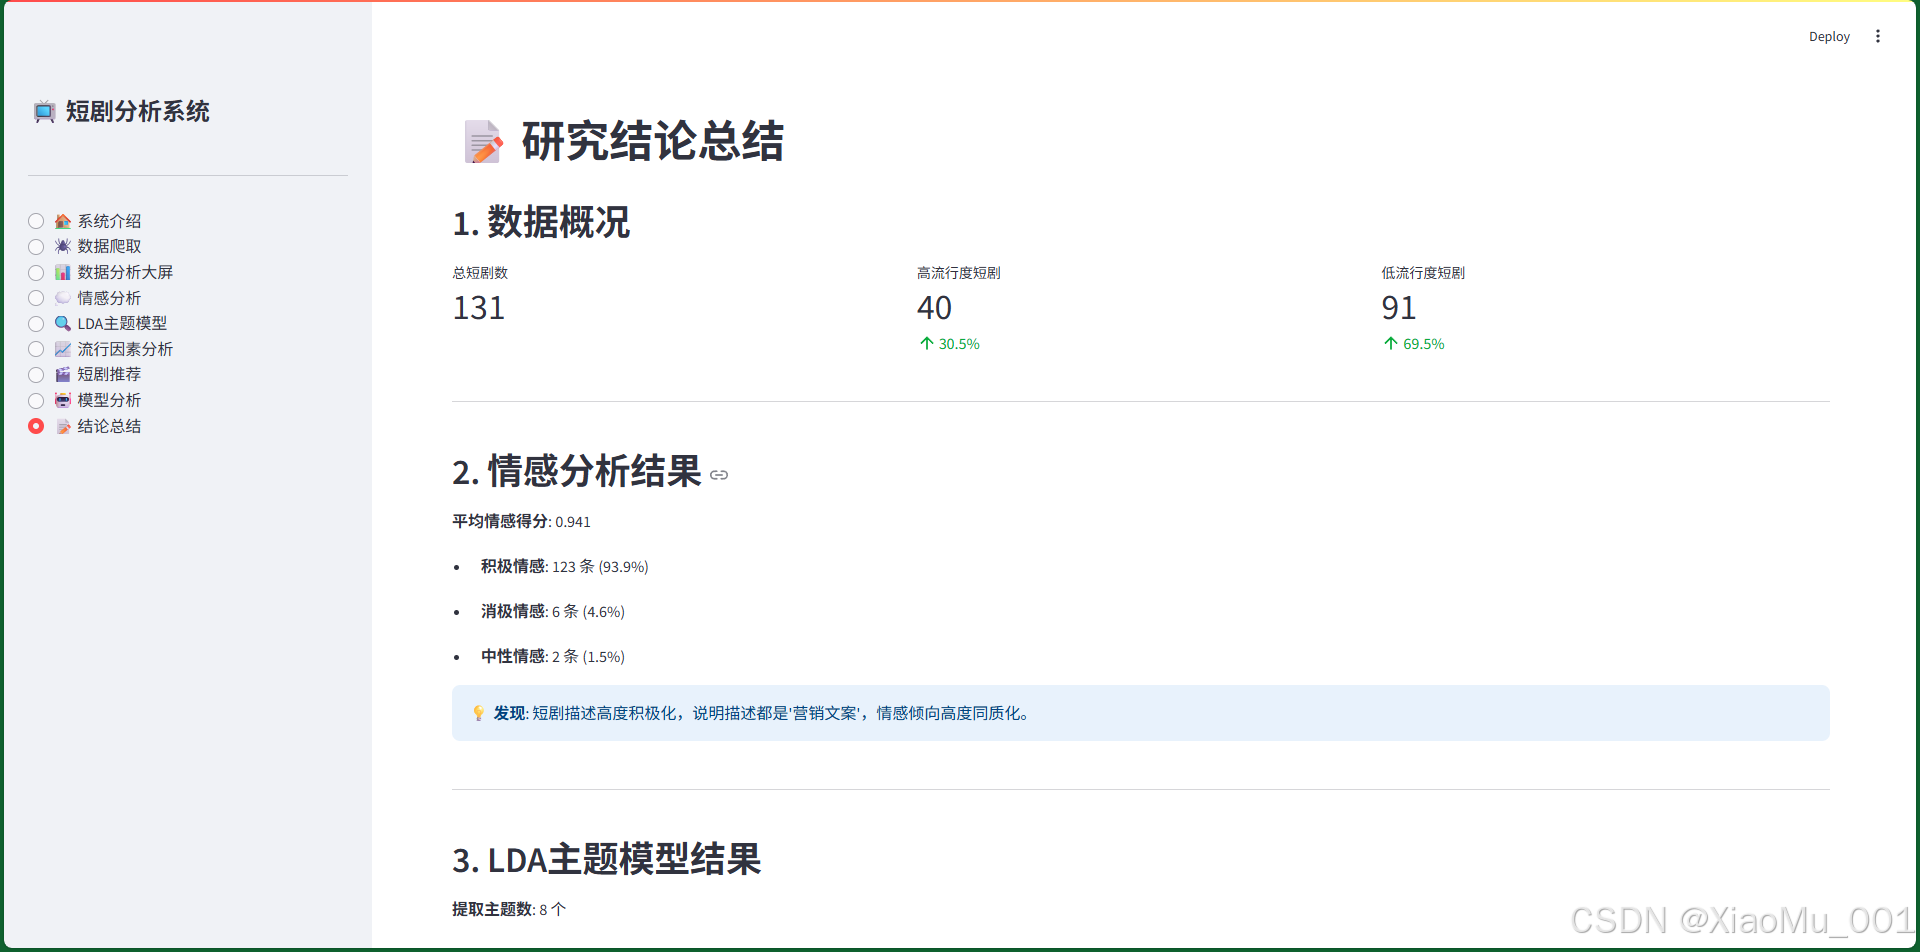
Task: Click the line chart icon beside 流行因素分析
Action: pyautogui.click(x=63, y=349)
